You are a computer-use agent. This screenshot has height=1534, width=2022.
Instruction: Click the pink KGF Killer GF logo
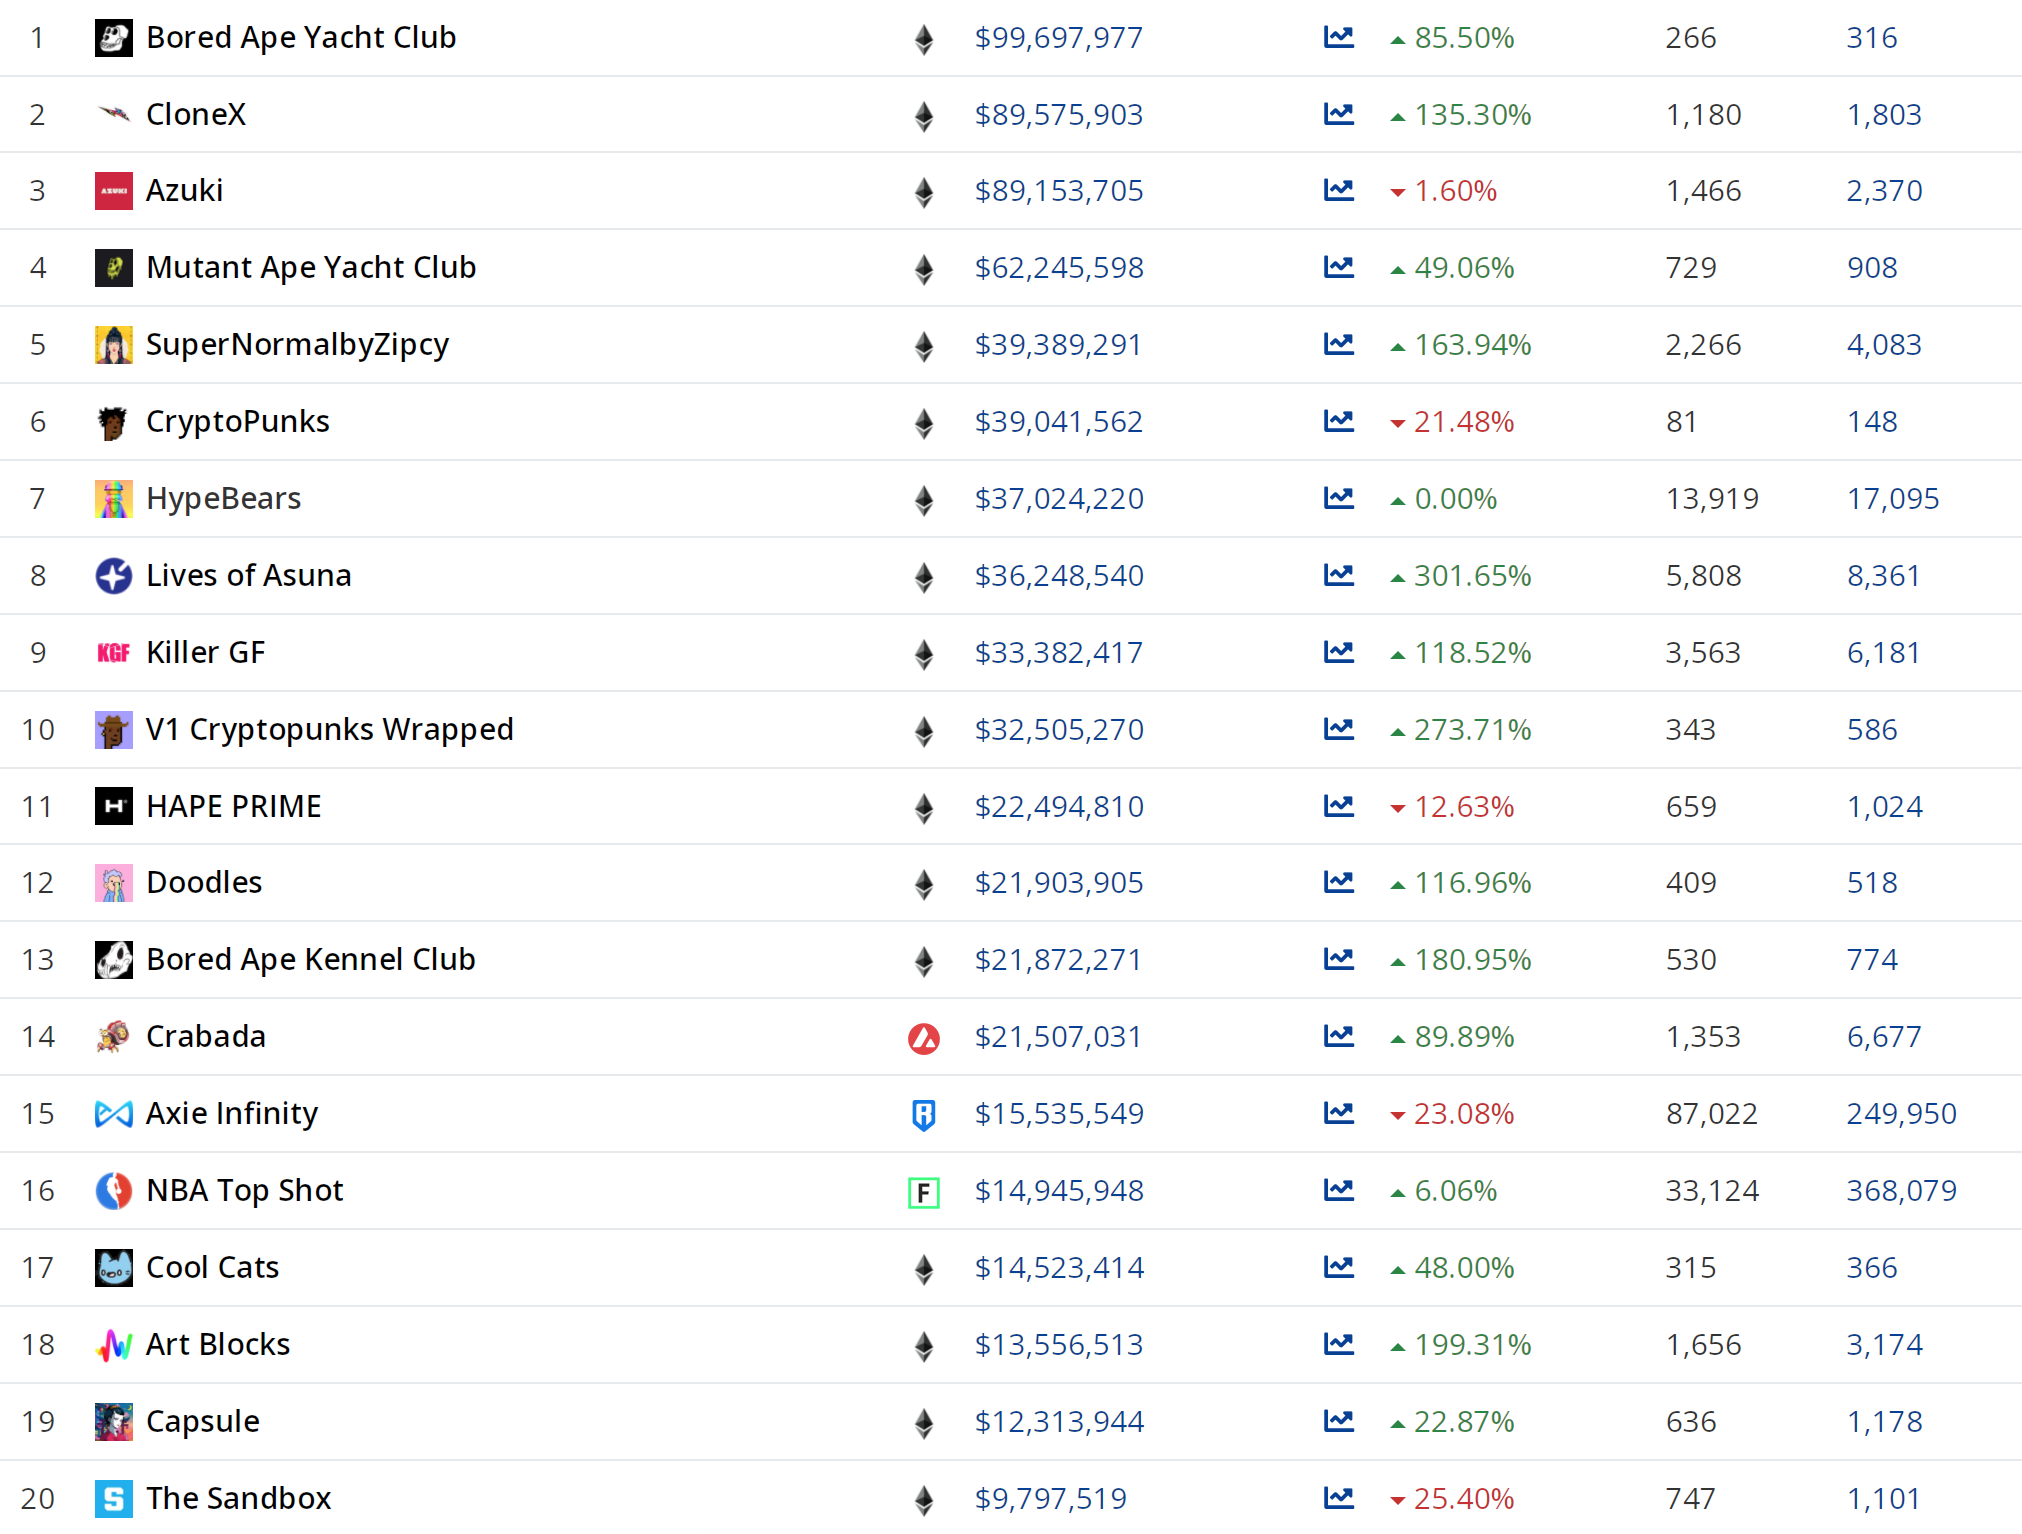[x=113, y=653]
